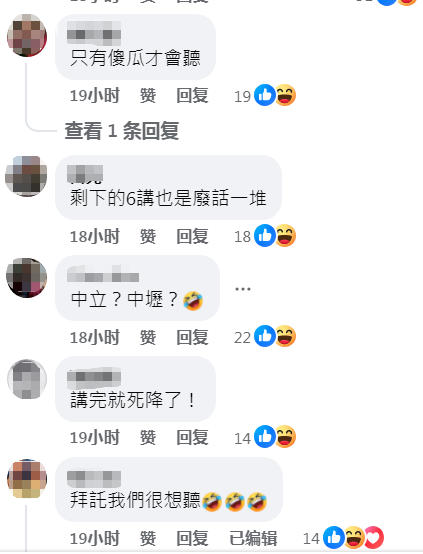Open three-dot options on 中立？中壢？ comment
This screenshot has width=423, height=554.
pos(243,289)
